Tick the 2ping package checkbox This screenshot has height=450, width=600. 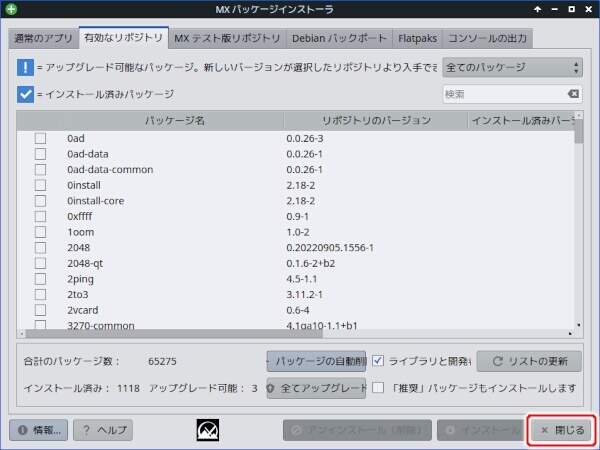coord(40,279)
